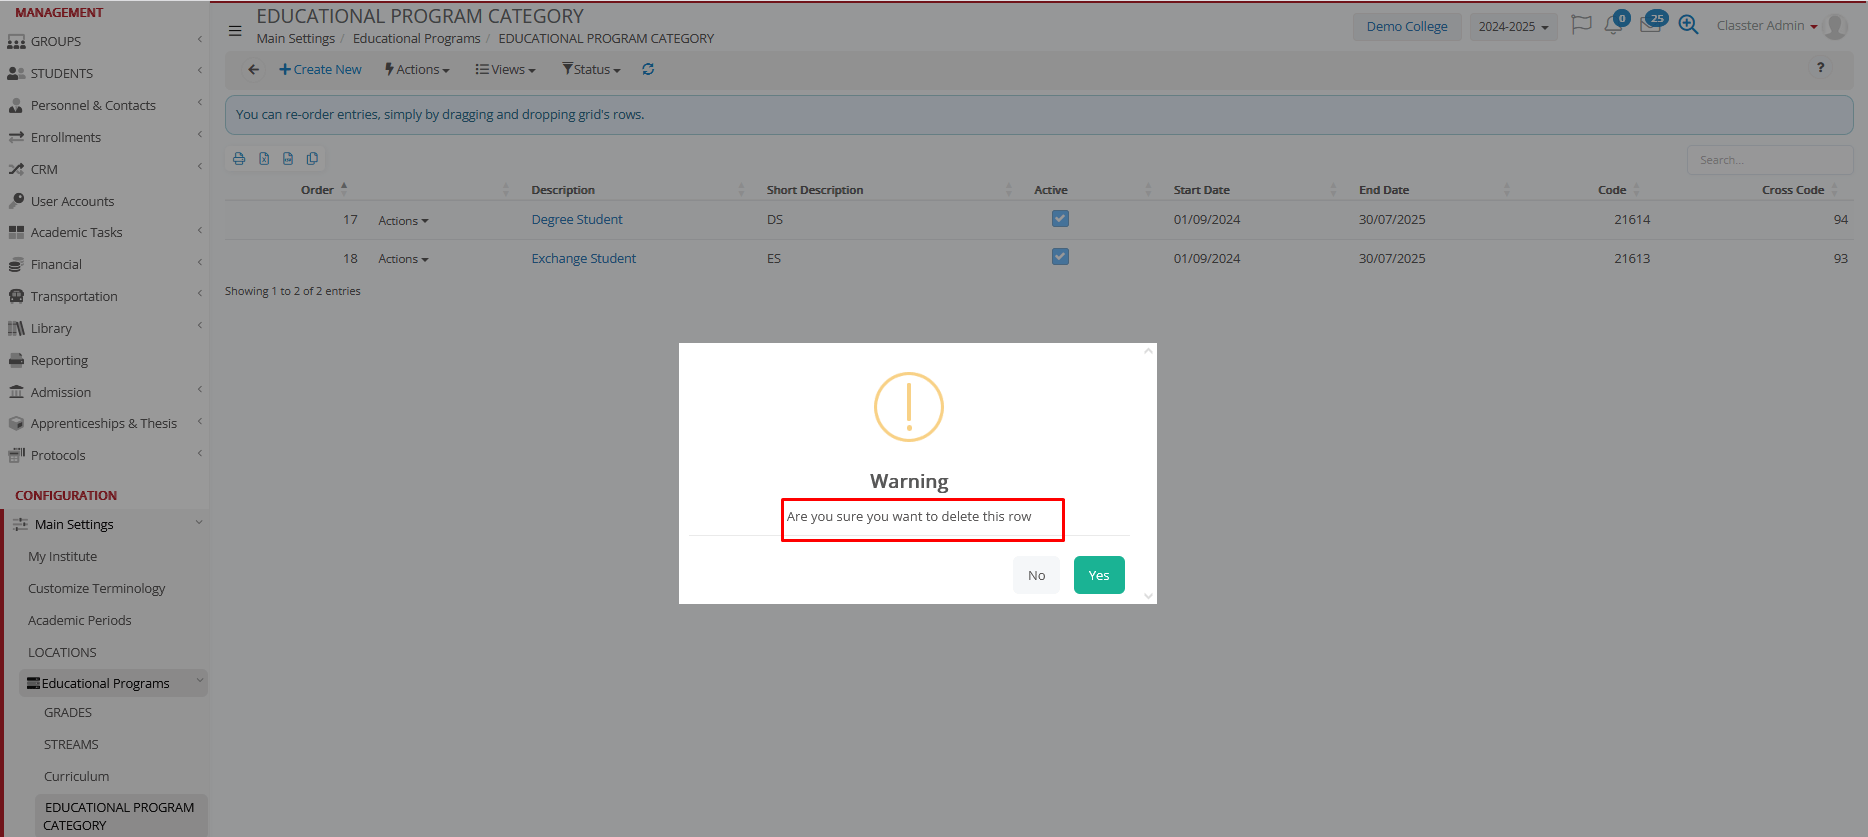The width and height of the screenshot is (1868, 837).
Task: Confirm deletion with the Yes button
Action: 1098,575
